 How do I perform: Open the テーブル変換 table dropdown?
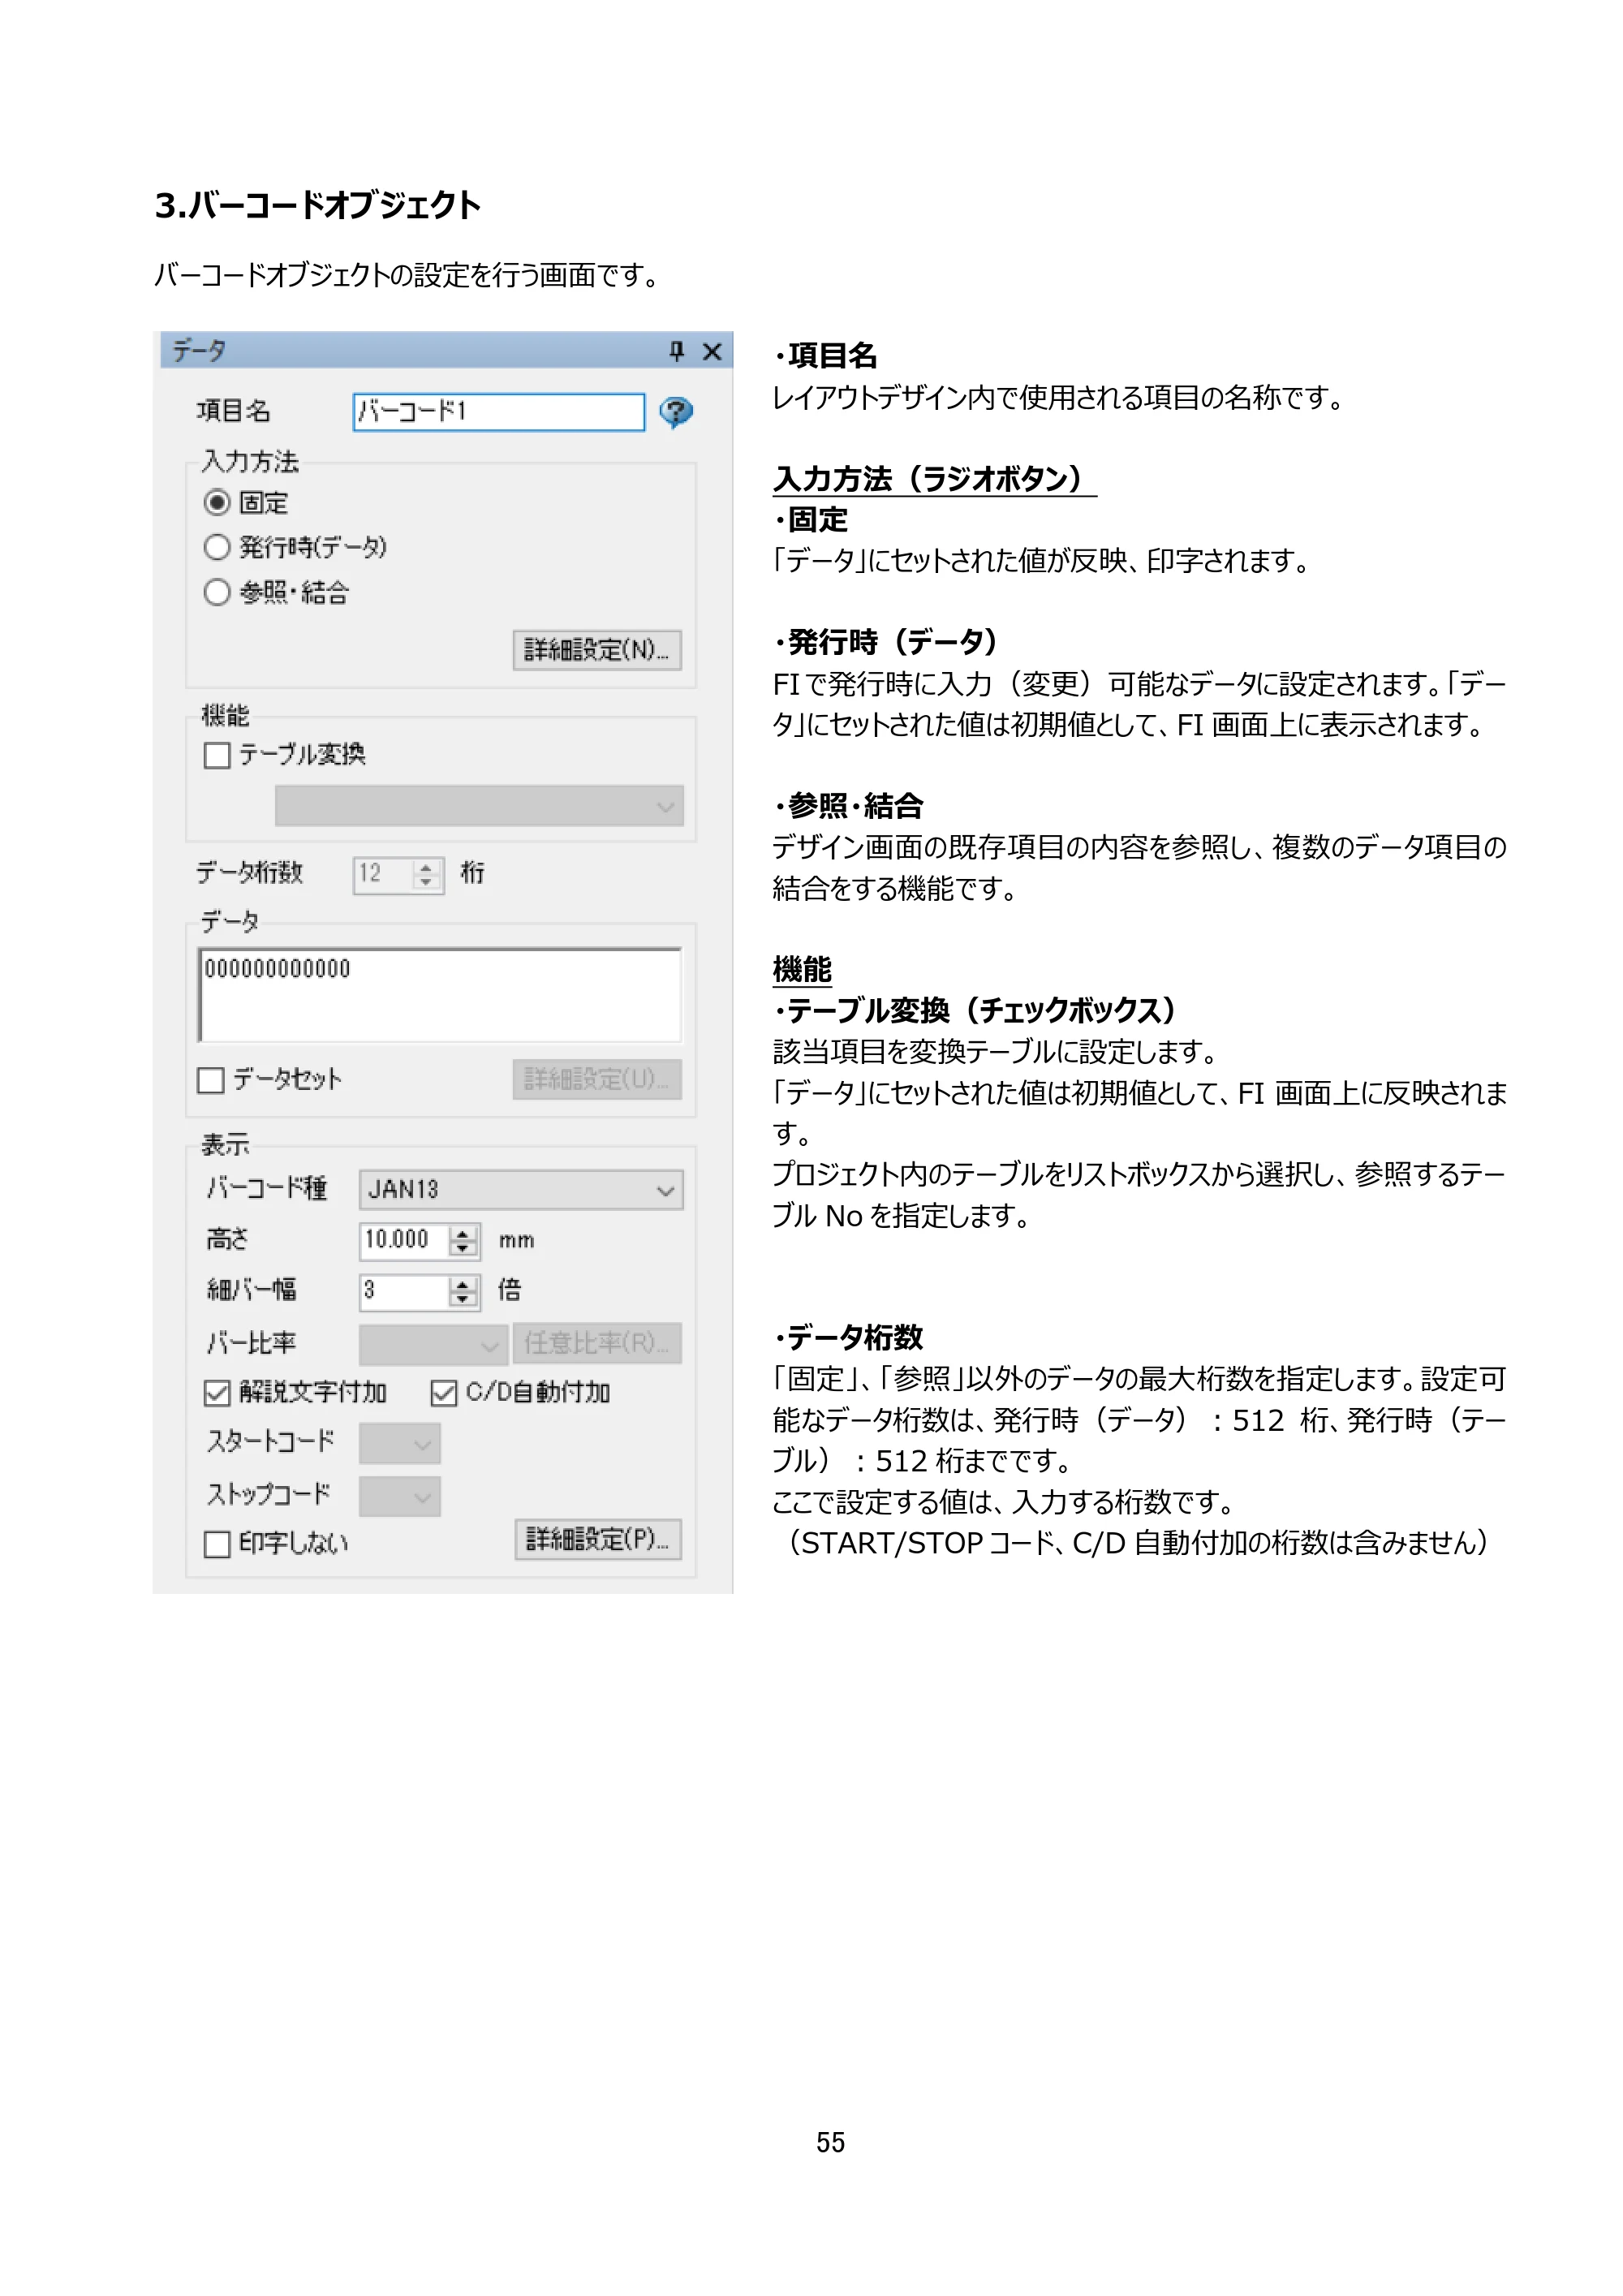[479, 806]
